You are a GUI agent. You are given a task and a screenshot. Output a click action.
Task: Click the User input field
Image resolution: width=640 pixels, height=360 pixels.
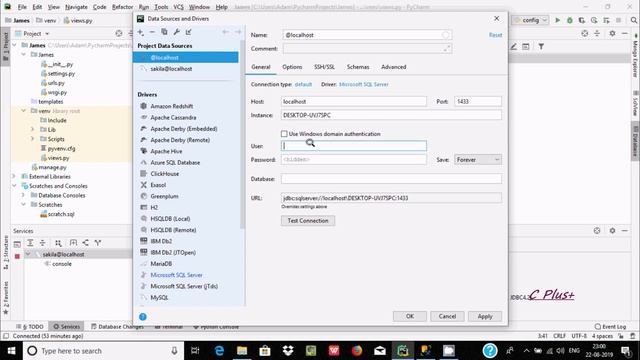[353, 146]
